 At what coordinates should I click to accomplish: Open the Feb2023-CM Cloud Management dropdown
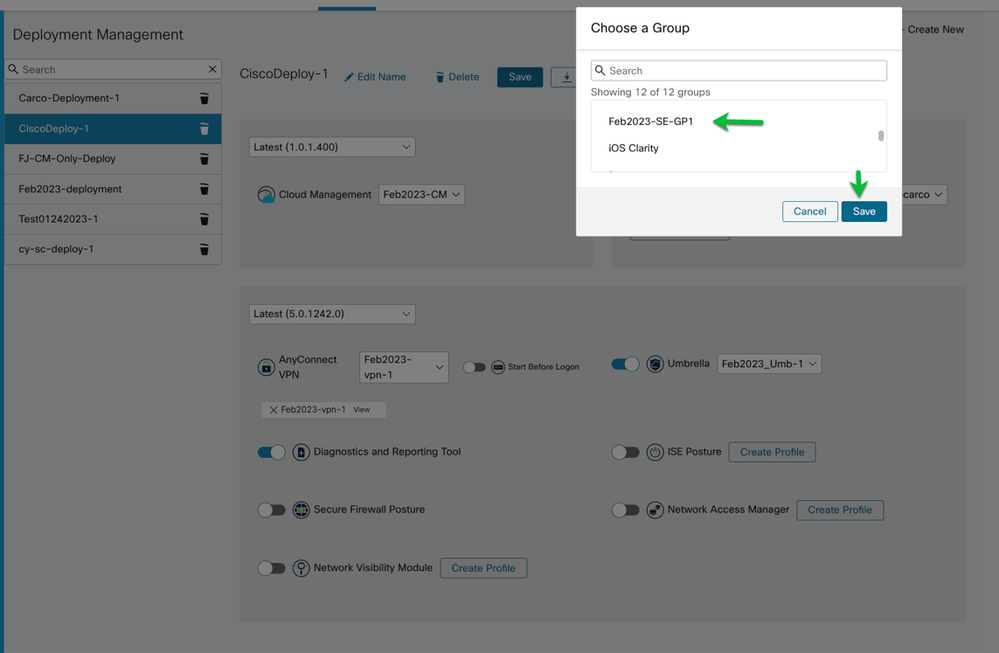click(x=422, y=194)
